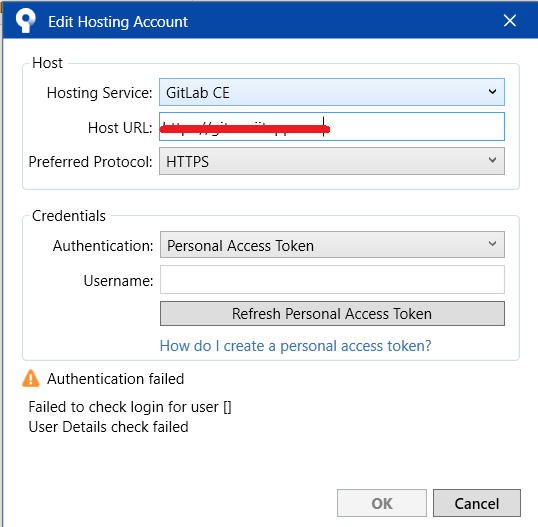Click the 'Preferred Protocol:' label
This screenshot has width=538, height=527.
tap(91, 162)
